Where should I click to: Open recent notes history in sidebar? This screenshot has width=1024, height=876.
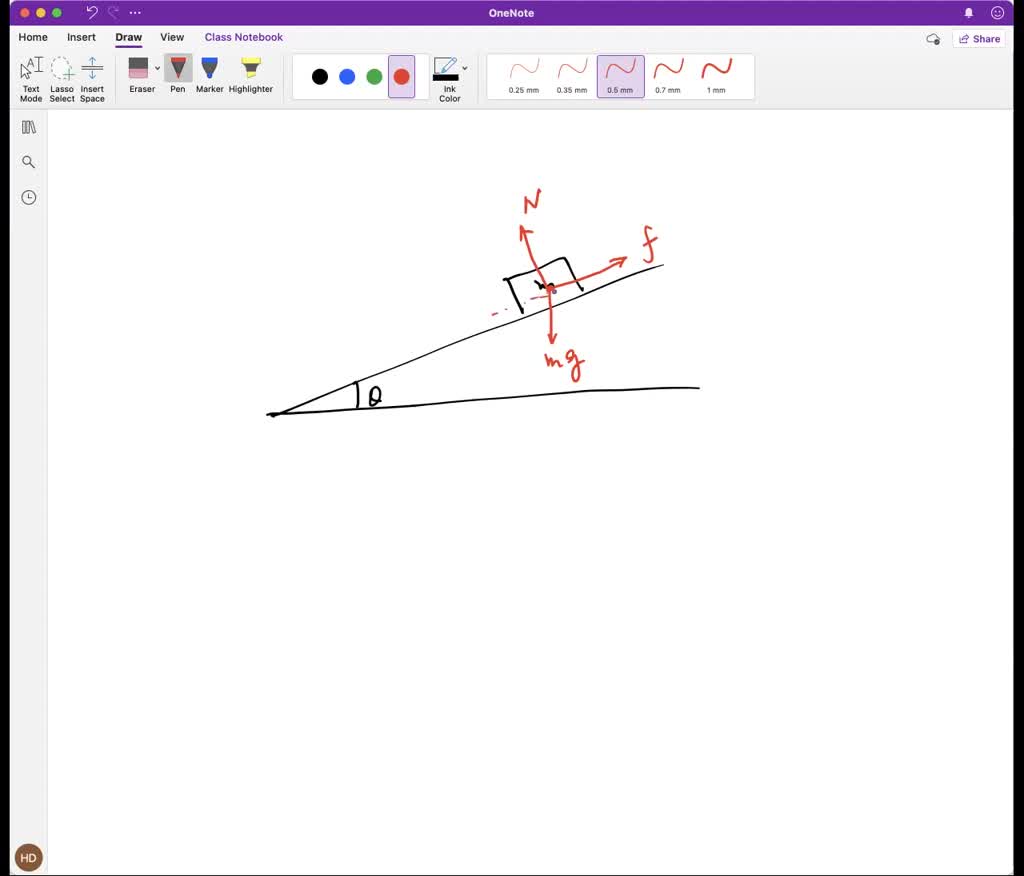click(x=28, y=197)
